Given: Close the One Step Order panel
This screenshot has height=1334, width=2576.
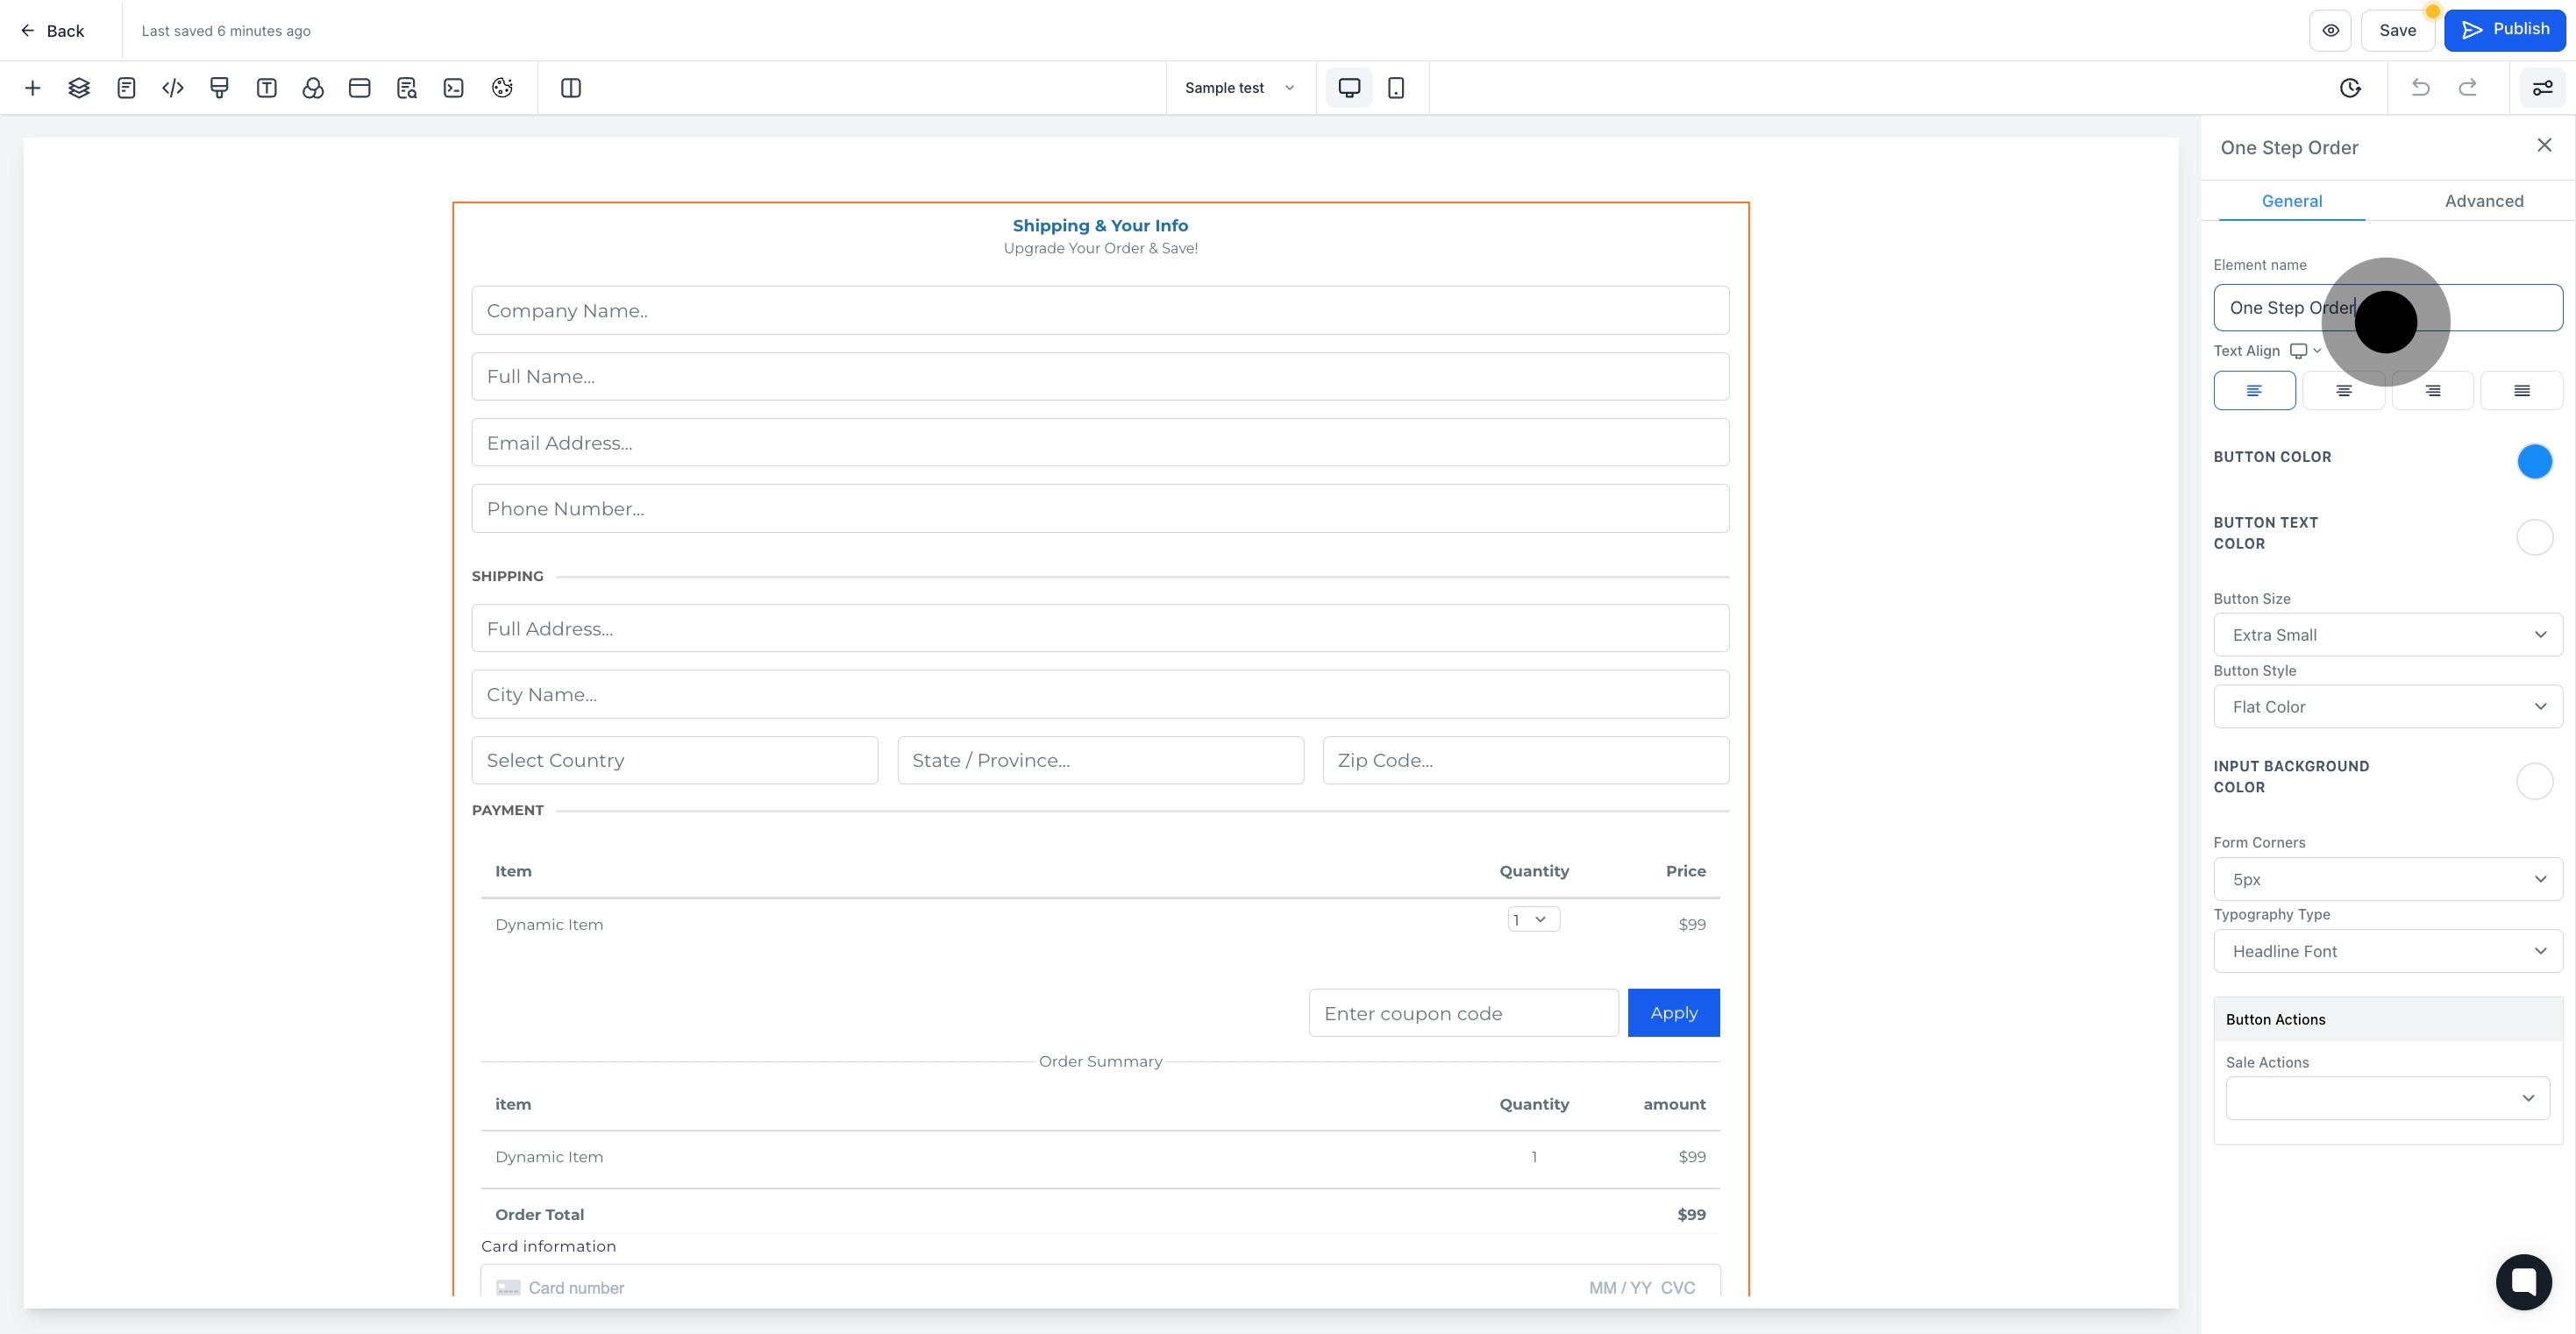Looking at the screenshot, I should 2544,146.
